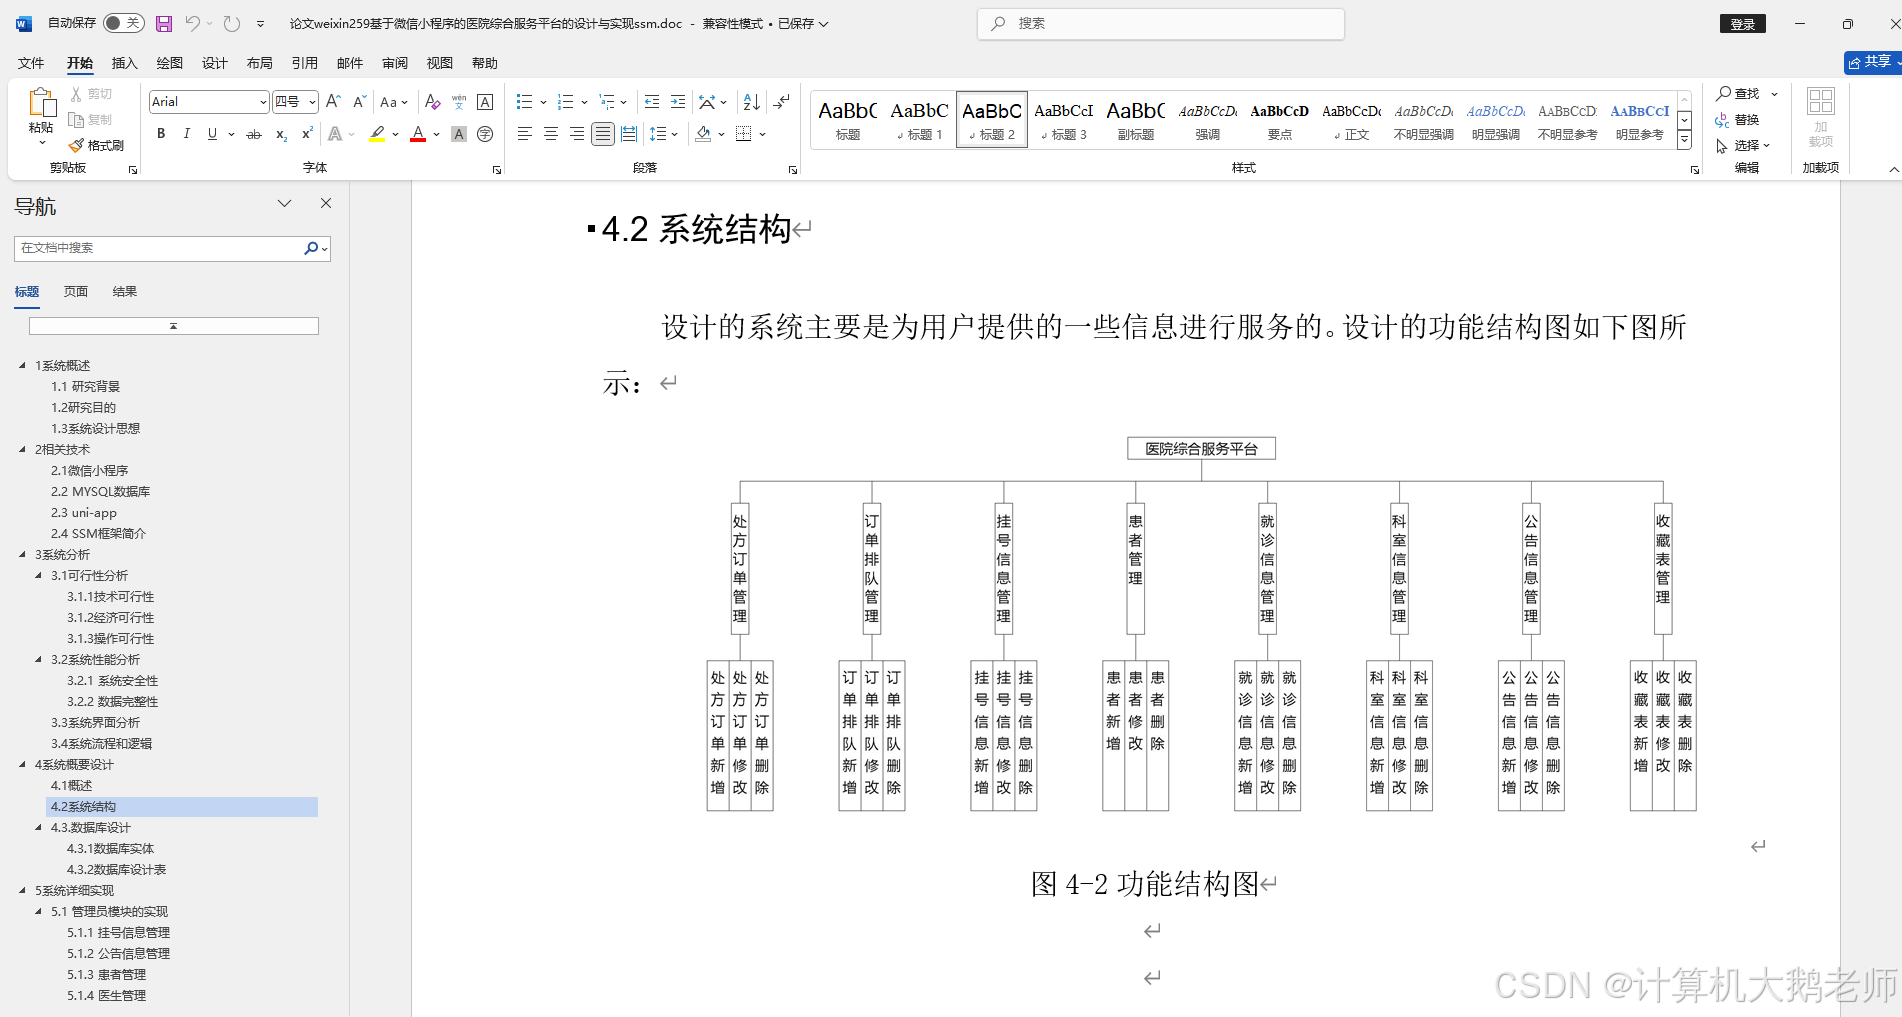Pick the font color red A button
The width and height of the screenshot is (1902, 1017).
tap(418, 134)
